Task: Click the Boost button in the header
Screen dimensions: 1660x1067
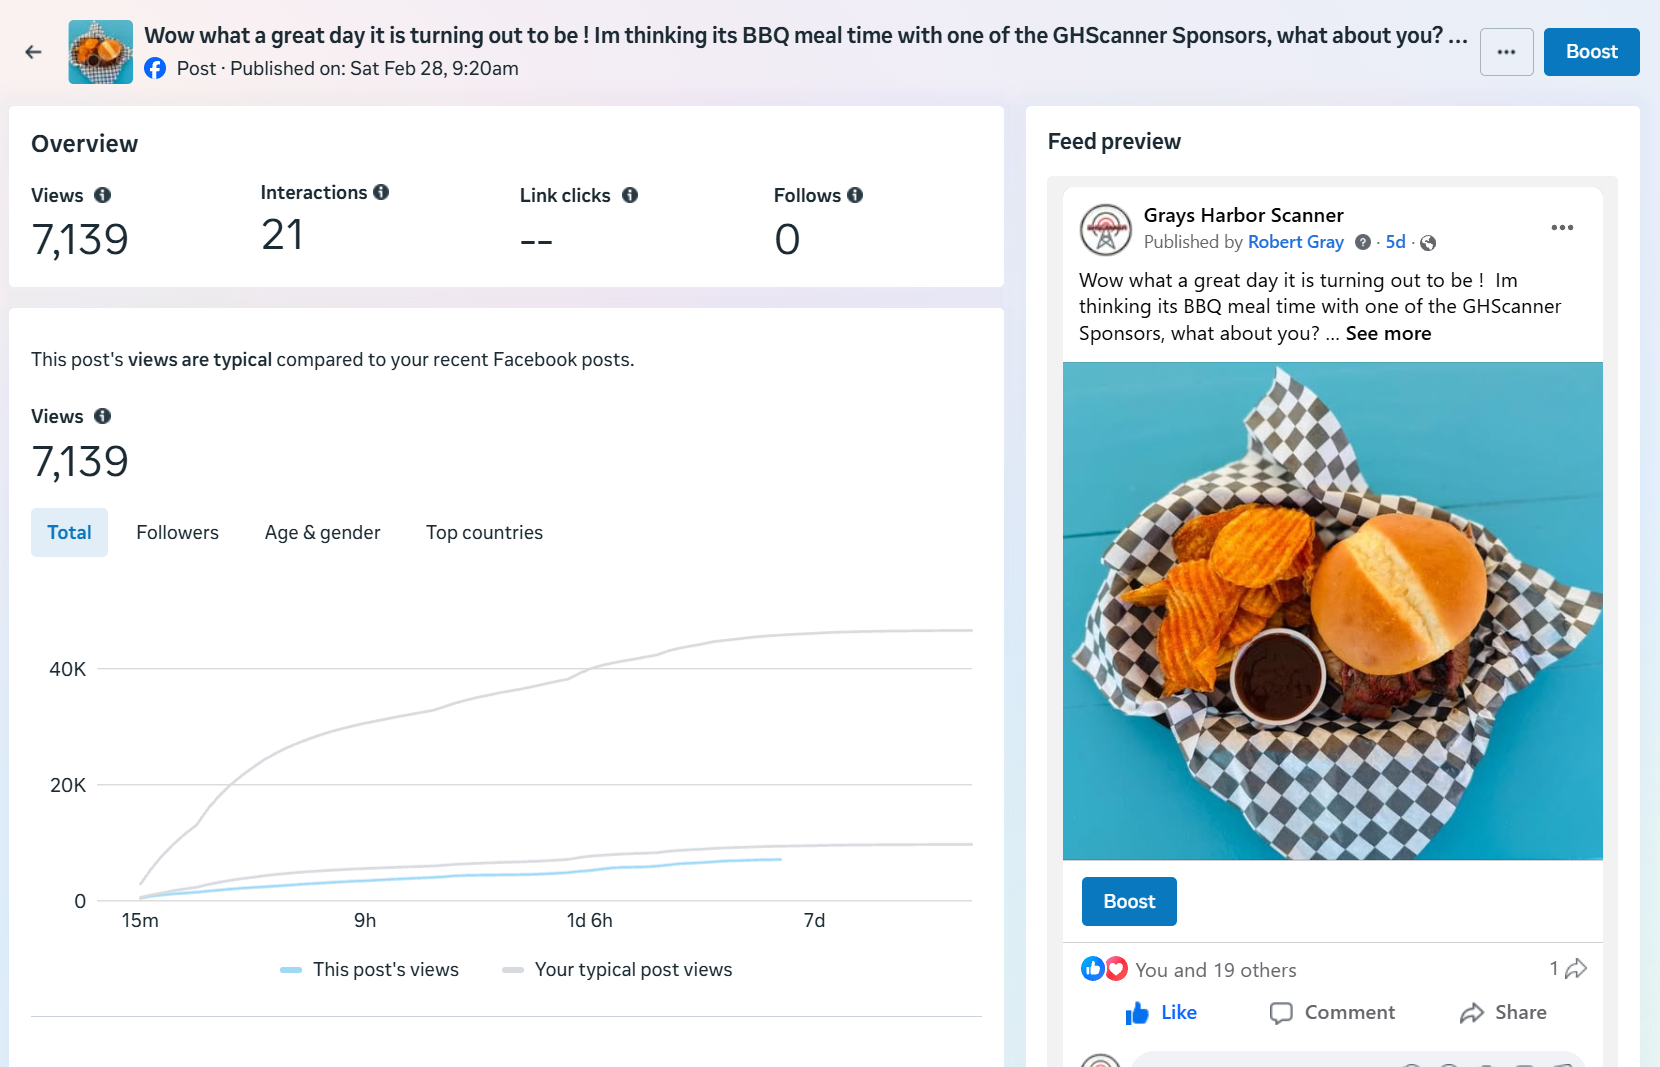Action: point(1591,52)
